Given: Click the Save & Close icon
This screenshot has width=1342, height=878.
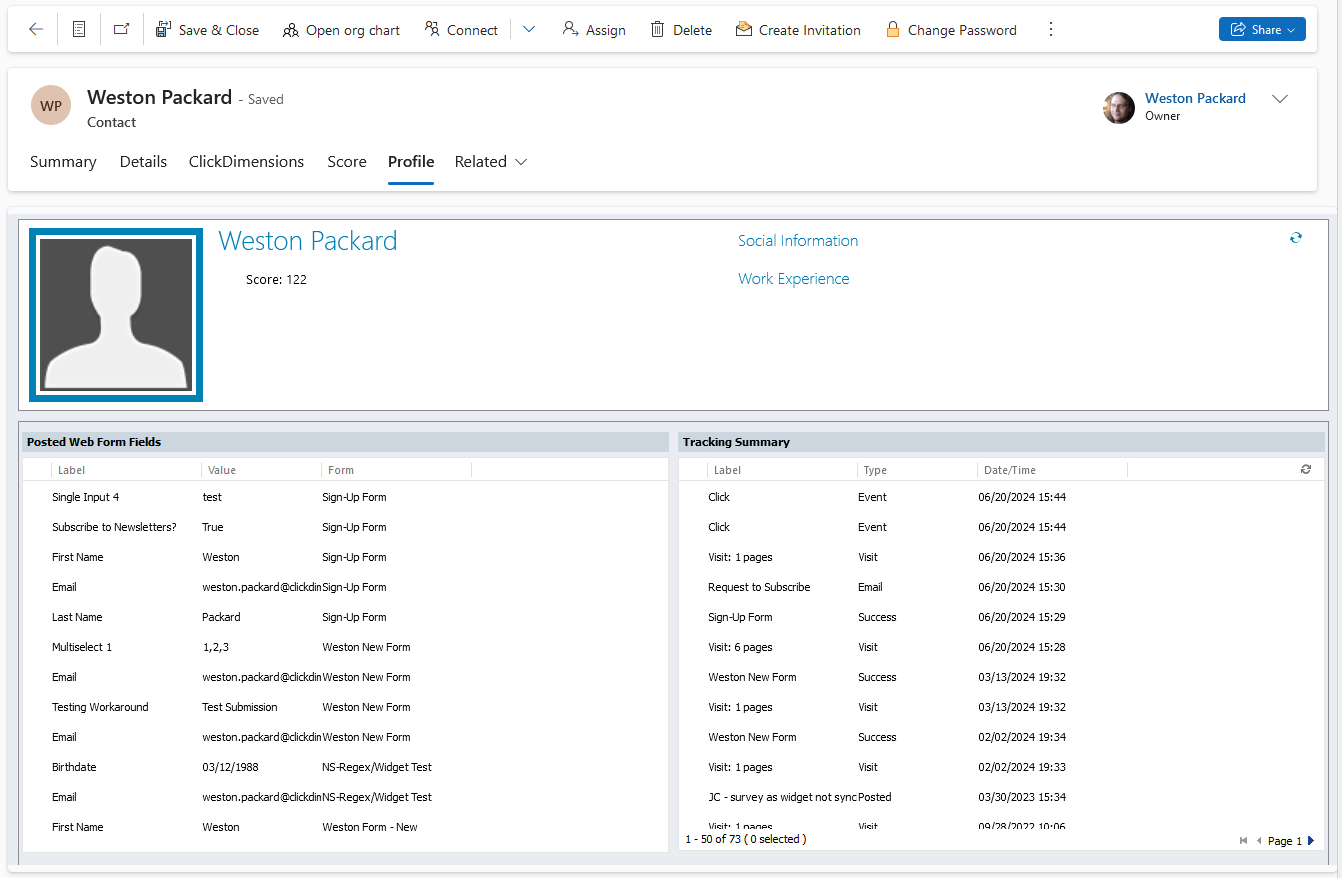Looking at the screenshot, I should click(x=163, y=28).
